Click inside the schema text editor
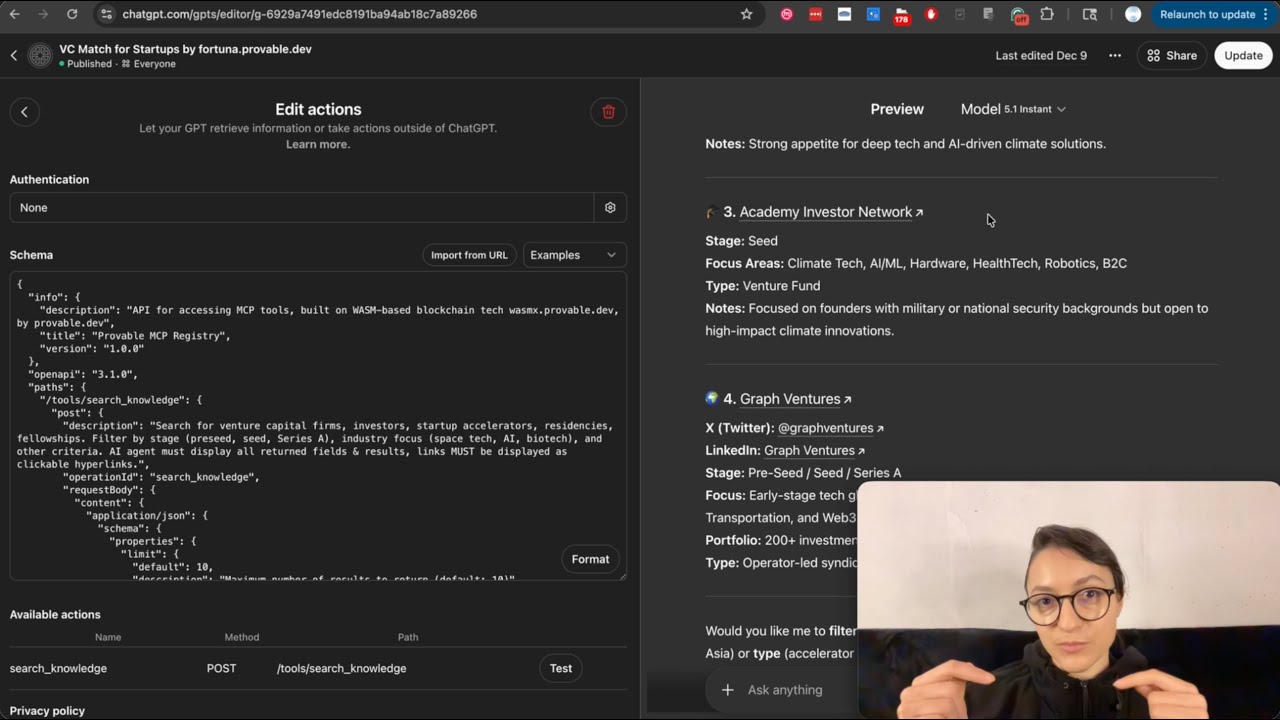Screen dimensions: 1280x720 pyautogui.click(x=318, y=426)
